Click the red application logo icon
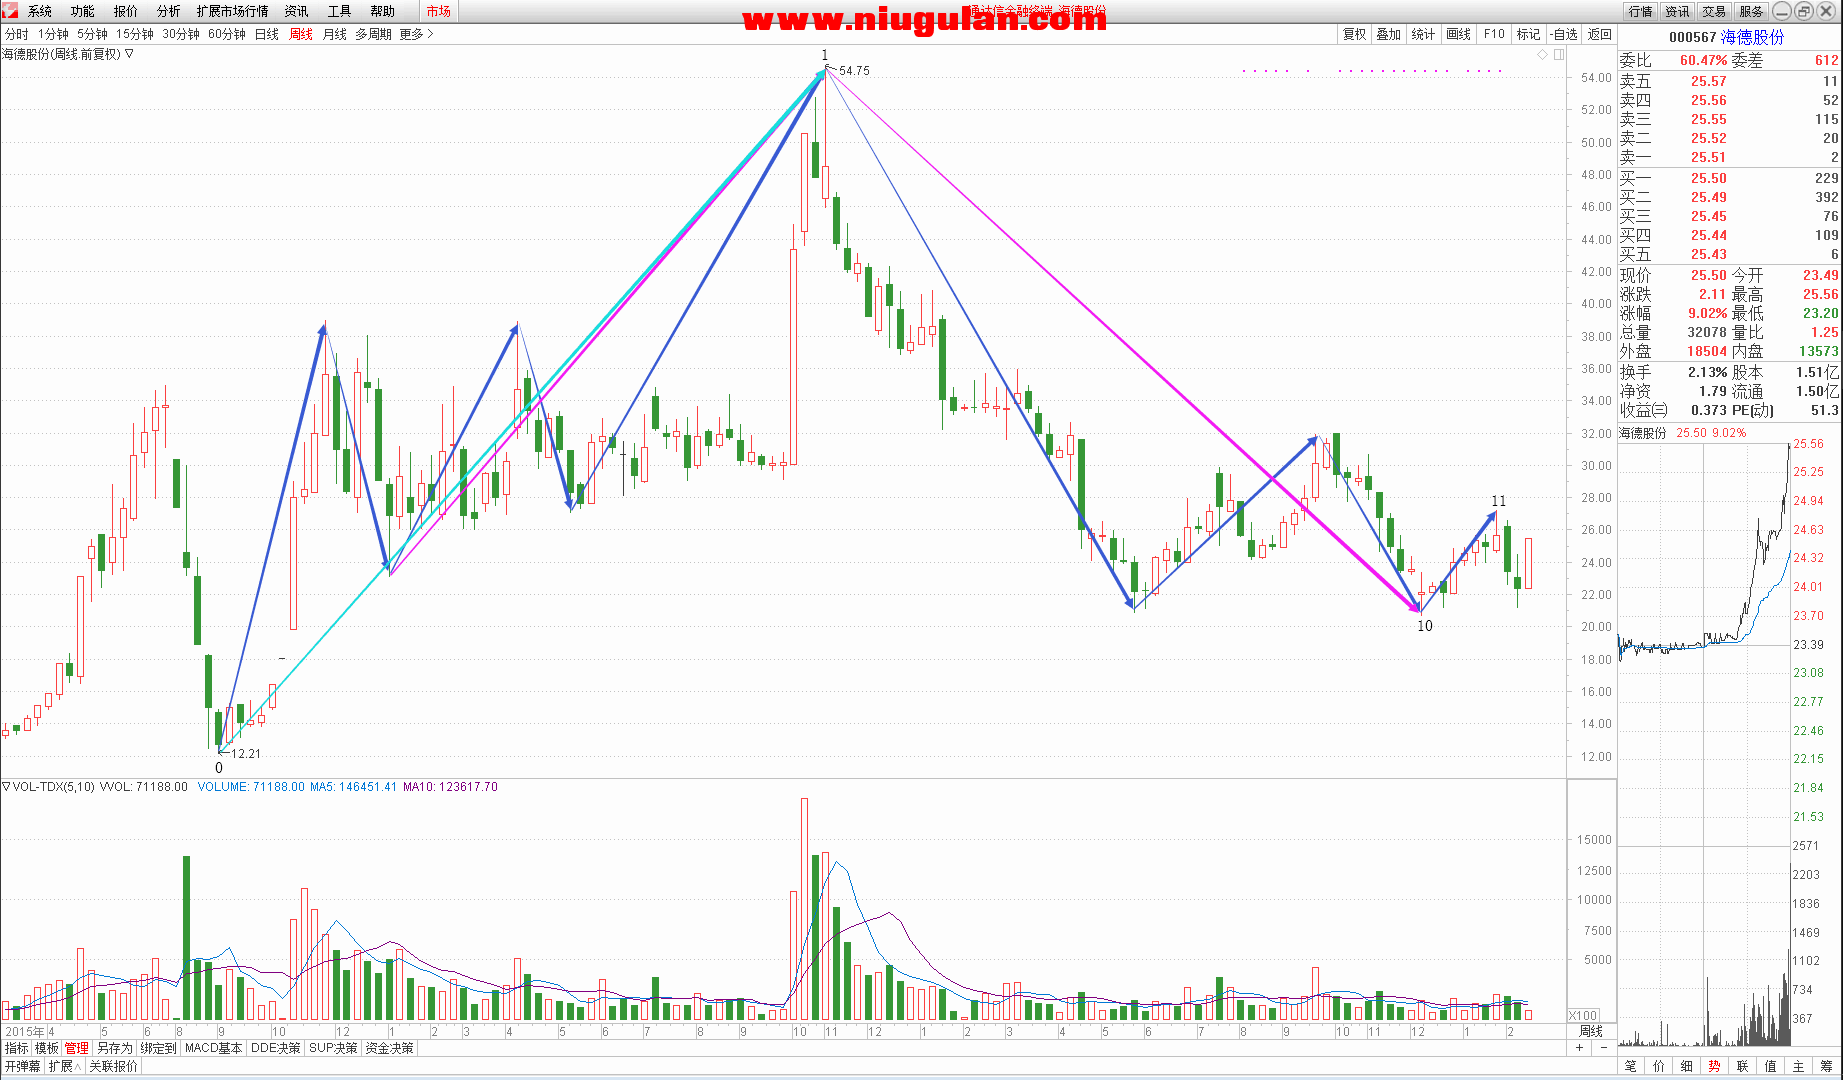The width and height of the screenshot is (1843, 1080). (10, 11)
